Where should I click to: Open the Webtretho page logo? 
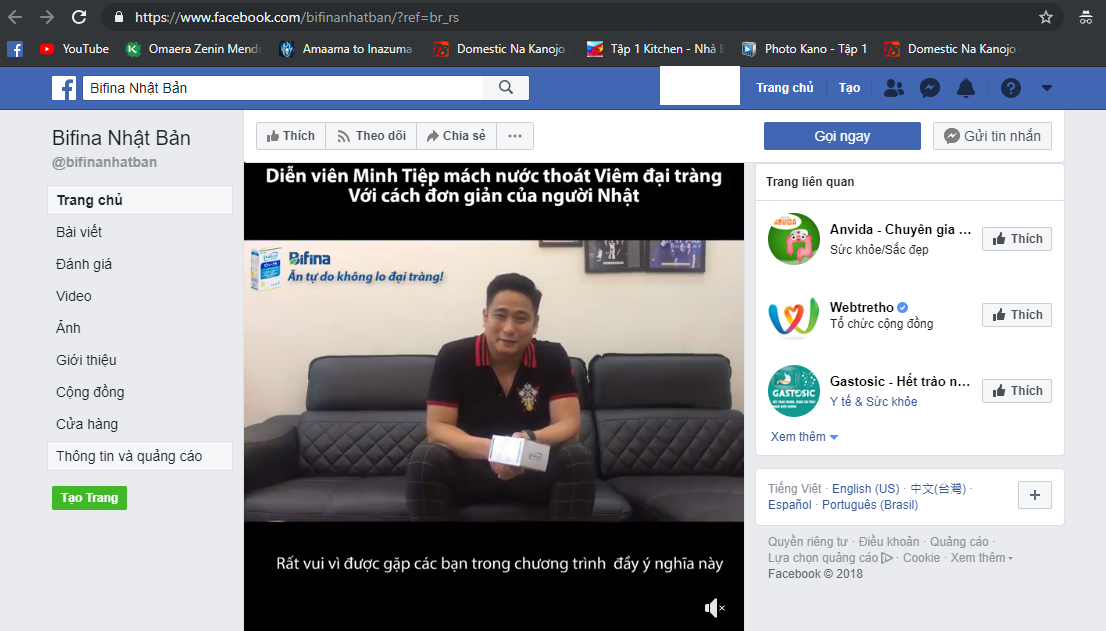[794, 315]
